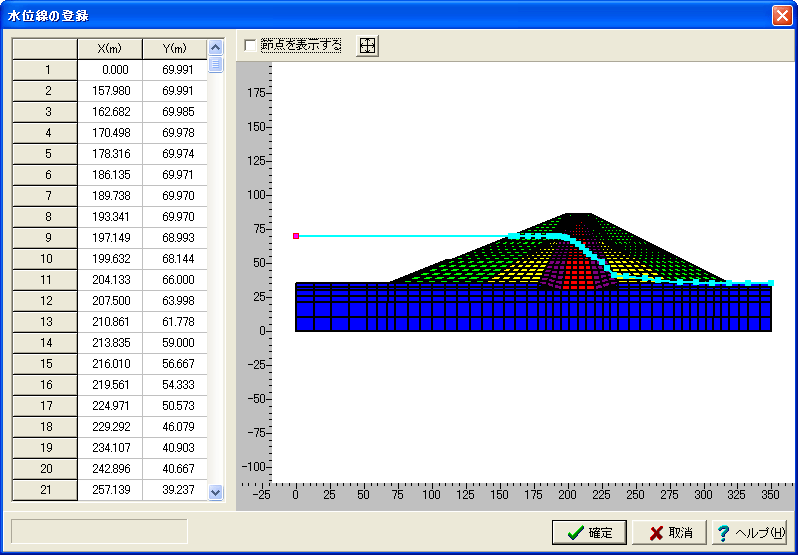Viewport: 798px width, 555px height.
Task: Click X cell with value 199.632
Action: 110,258
